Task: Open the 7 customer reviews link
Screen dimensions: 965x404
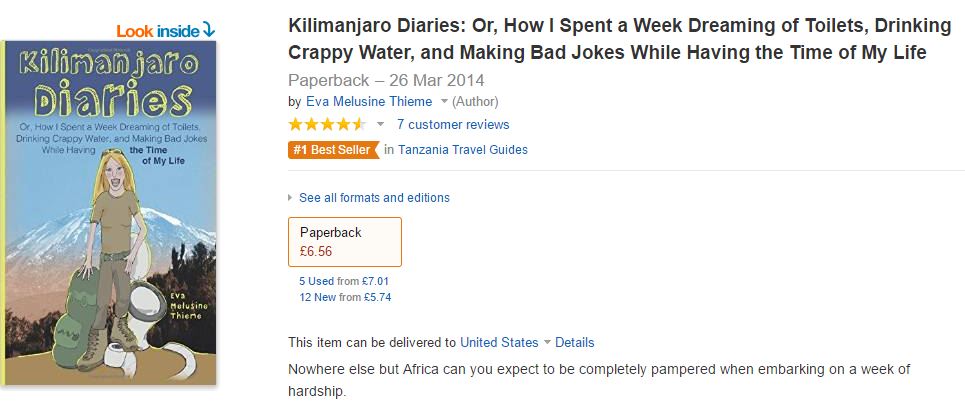Action: [x=453, y=125]
